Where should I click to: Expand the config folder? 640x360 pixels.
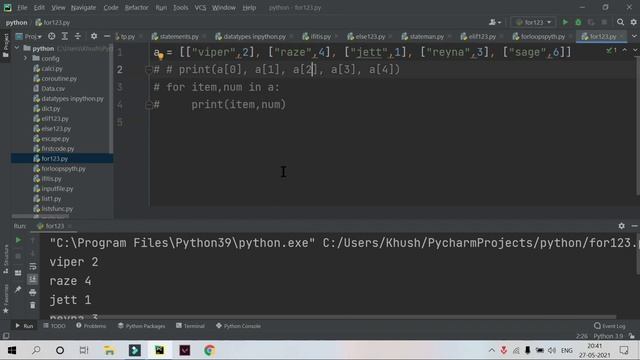click(26, 58)
